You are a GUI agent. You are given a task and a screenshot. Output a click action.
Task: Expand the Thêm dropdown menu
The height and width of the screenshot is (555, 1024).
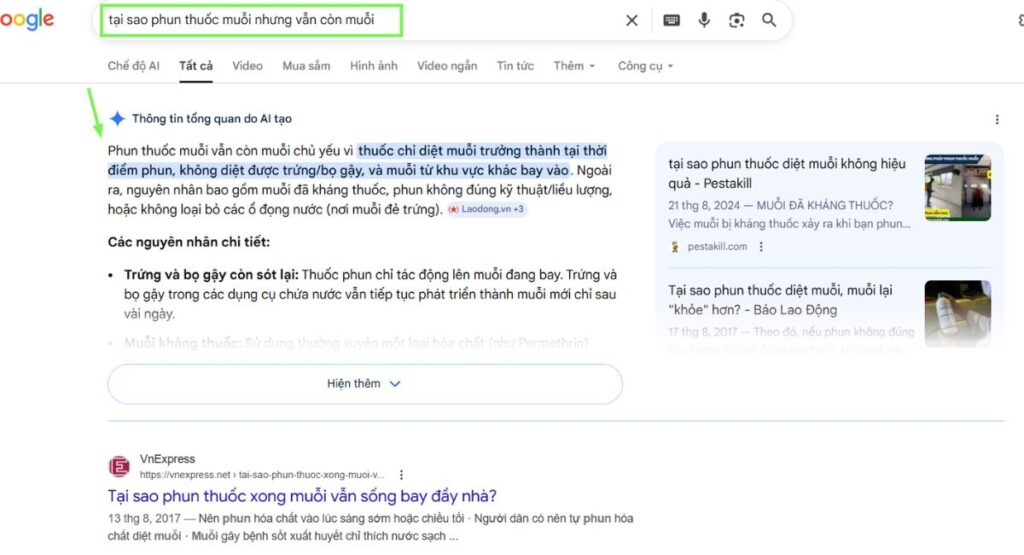(x=574, y=66)
